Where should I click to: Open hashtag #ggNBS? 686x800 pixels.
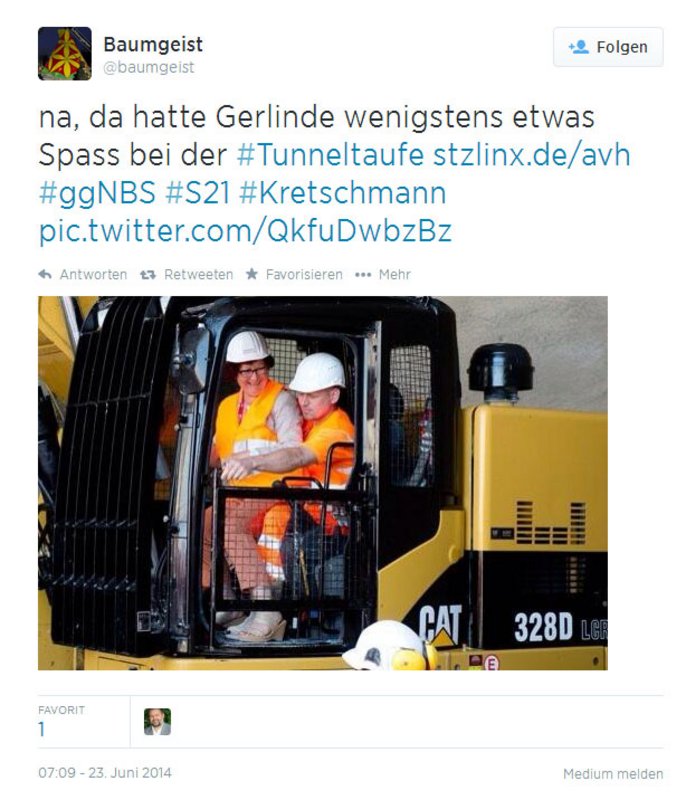pos(97,193)
